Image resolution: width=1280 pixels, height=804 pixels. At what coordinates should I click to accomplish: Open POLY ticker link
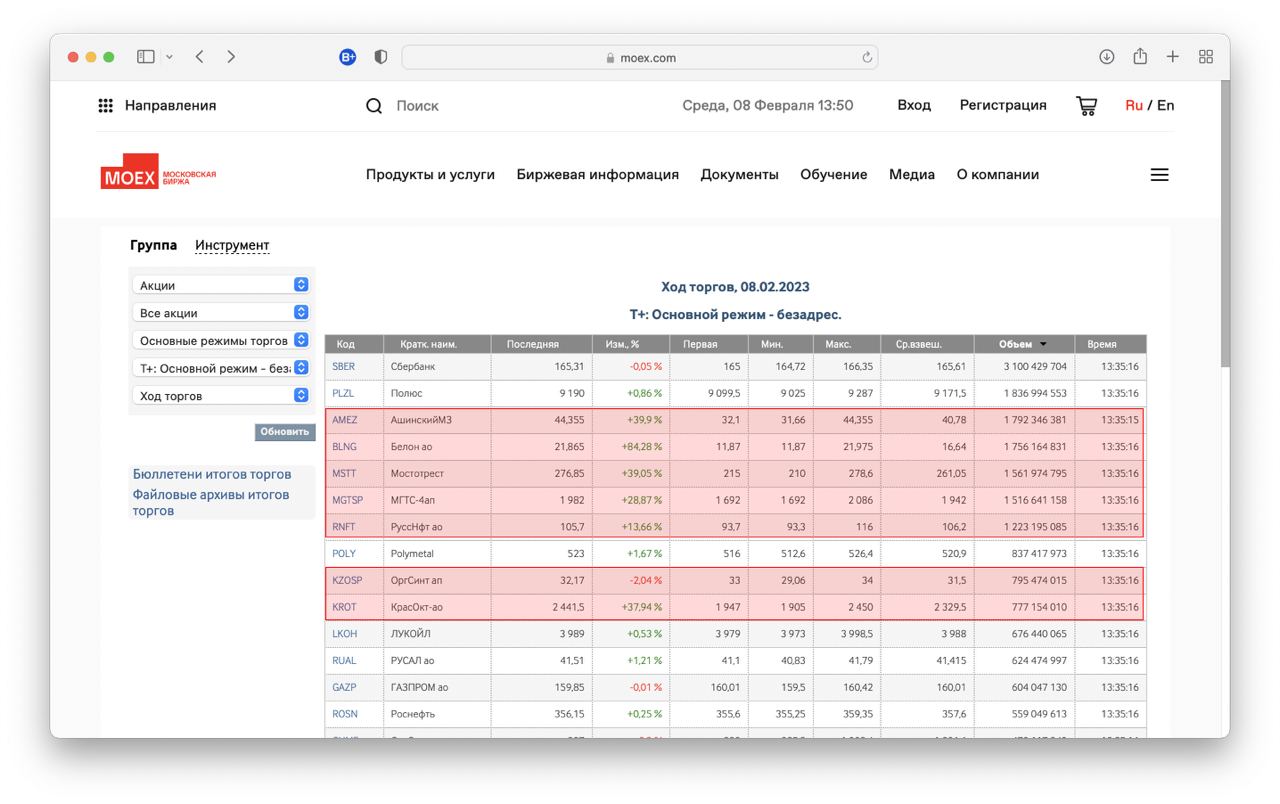pos(344,553)
